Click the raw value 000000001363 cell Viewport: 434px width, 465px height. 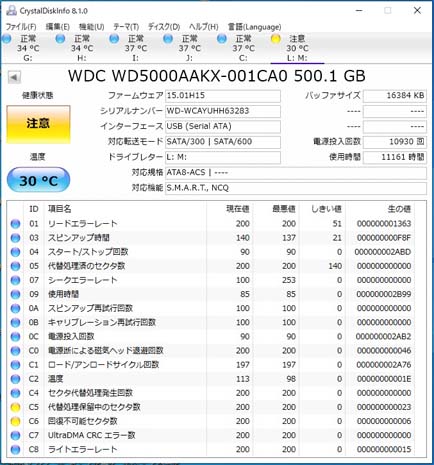pos(384,224)
